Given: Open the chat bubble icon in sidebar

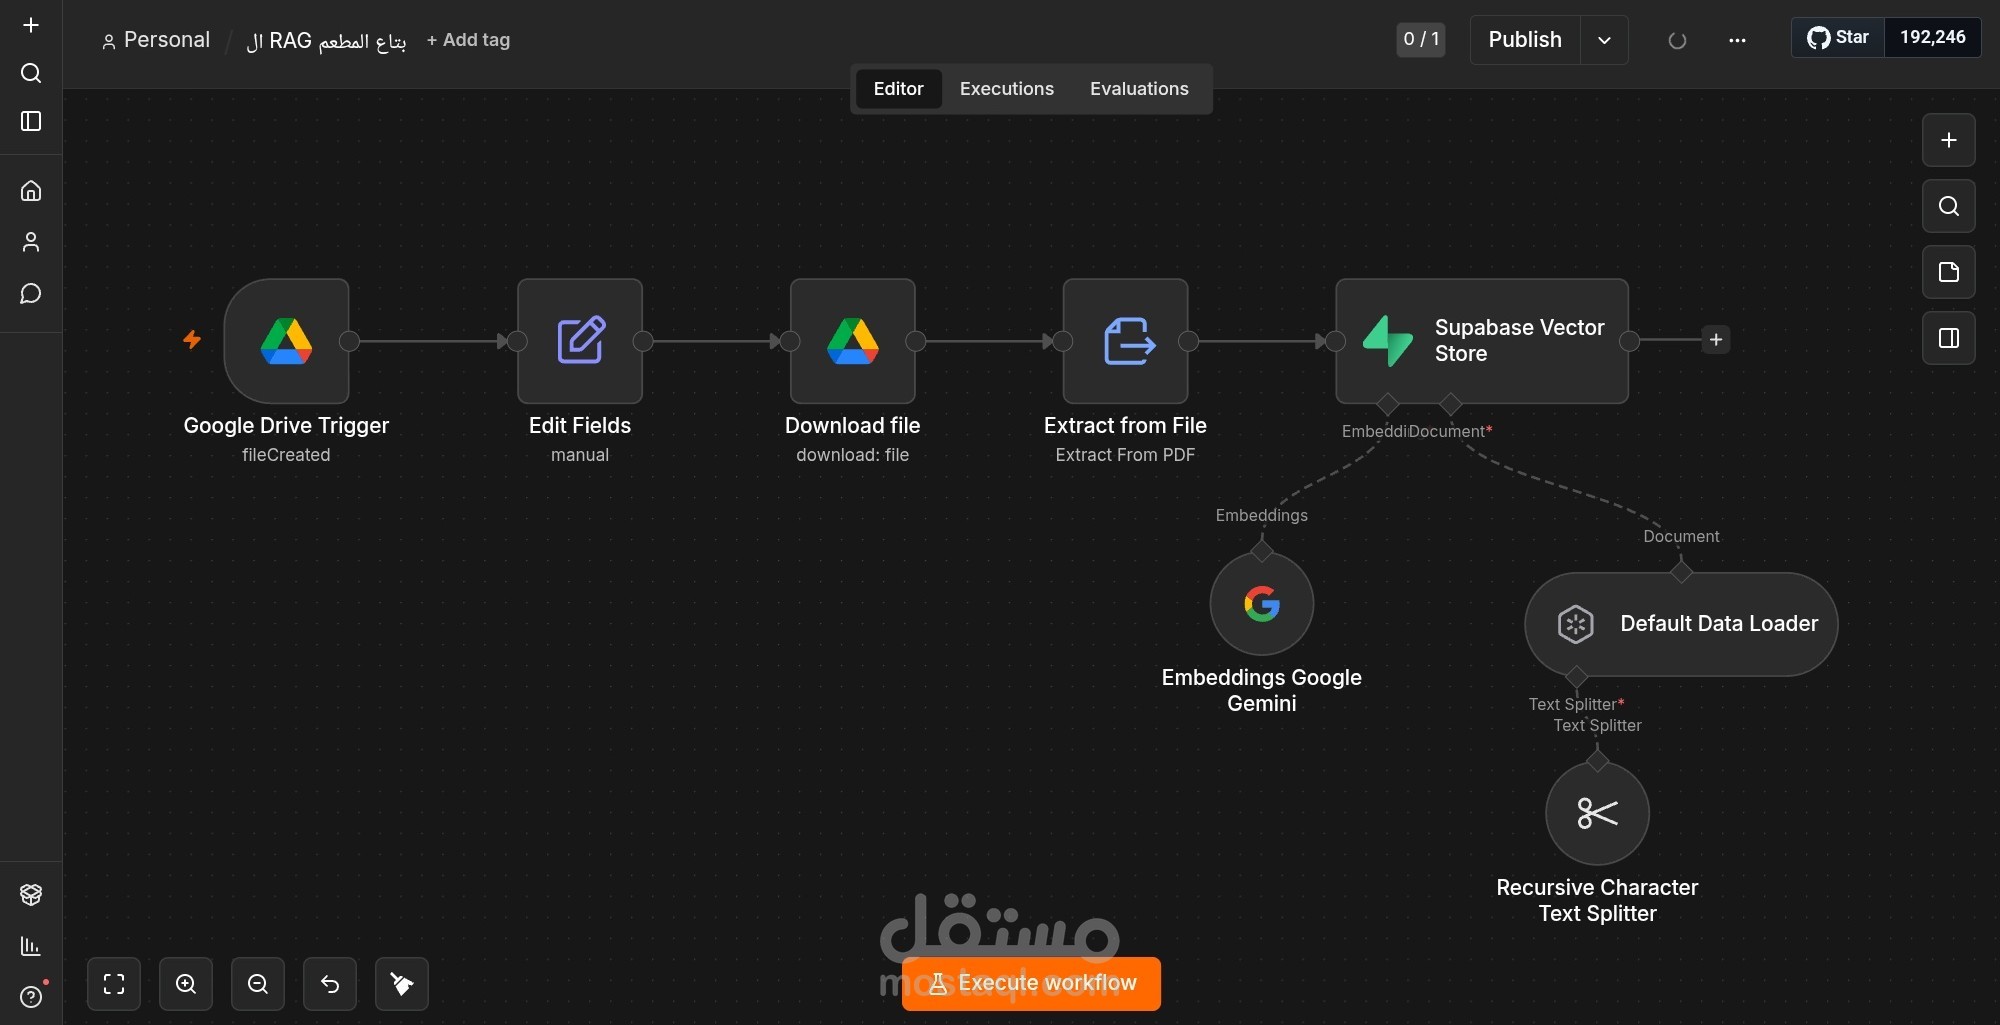Looking at the screenshot, I should [31, 294].
